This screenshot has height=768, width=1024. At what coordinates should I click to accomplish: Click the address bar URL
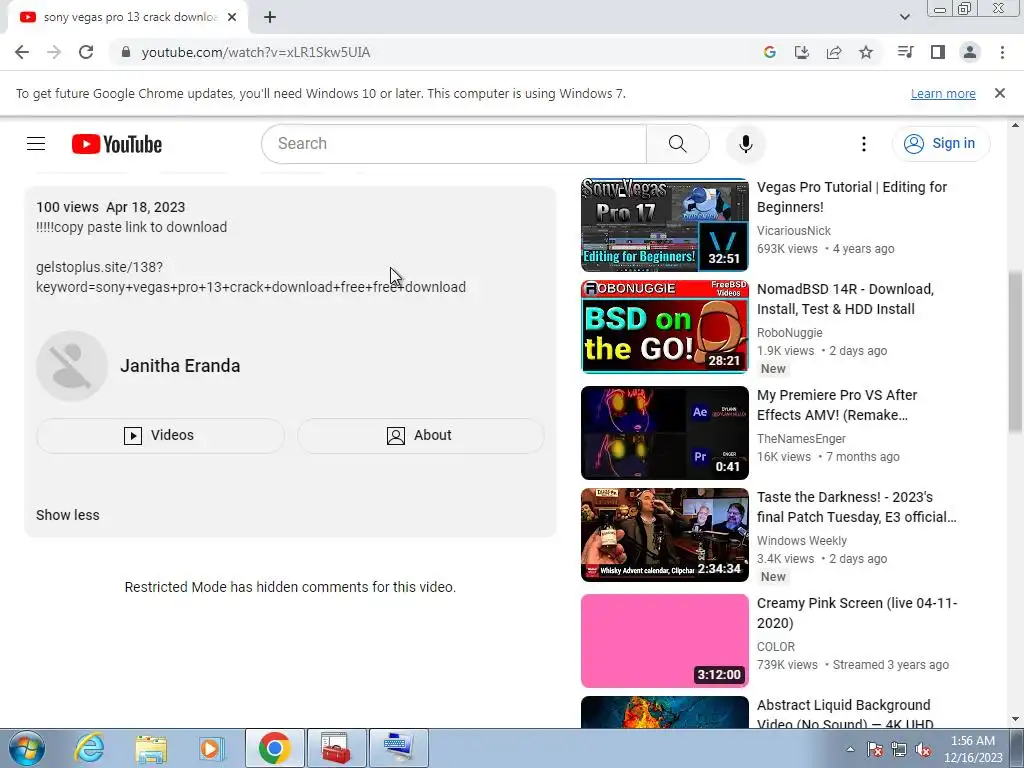pos(255,52)
